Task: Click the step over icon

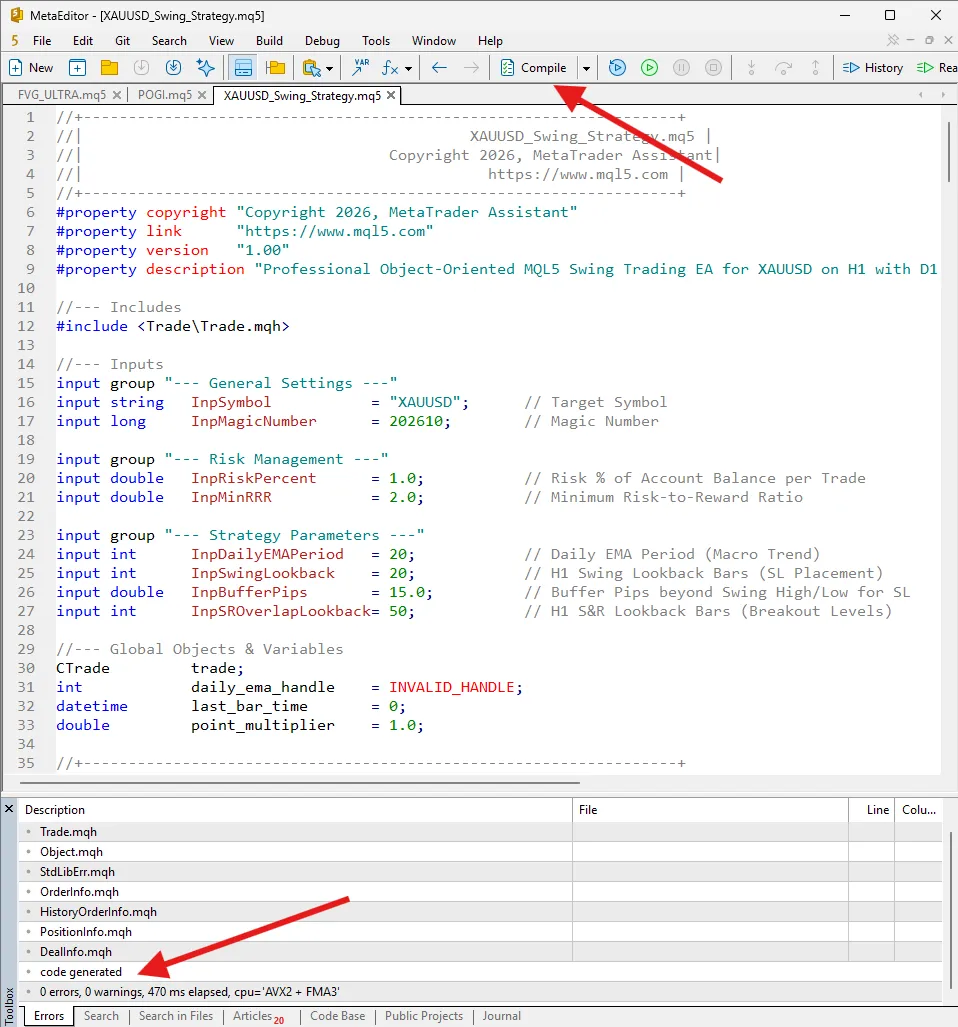Action: point(783,67)
